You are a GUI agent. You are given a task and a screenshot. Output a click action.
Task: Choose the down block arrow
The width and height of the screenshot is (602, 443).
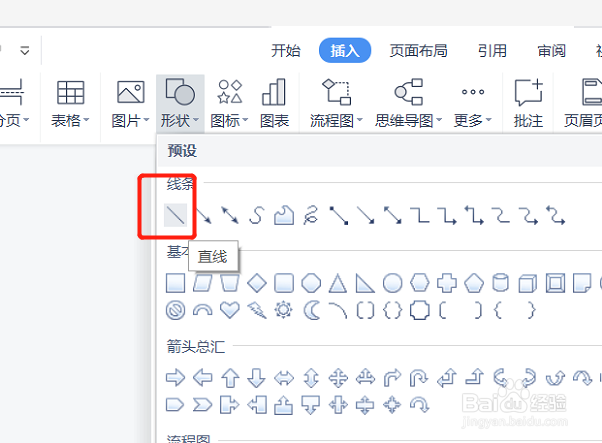[256, 378]
